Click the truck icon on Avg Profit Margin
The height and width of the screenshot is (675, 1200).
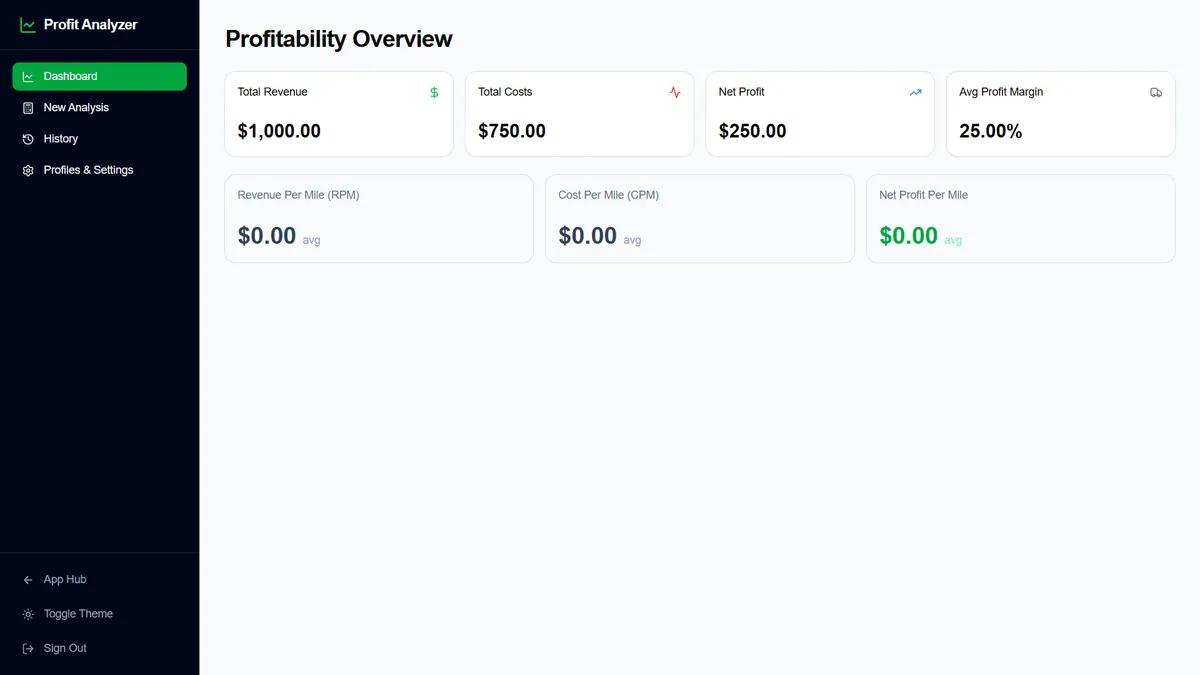tap(1156, 92)
